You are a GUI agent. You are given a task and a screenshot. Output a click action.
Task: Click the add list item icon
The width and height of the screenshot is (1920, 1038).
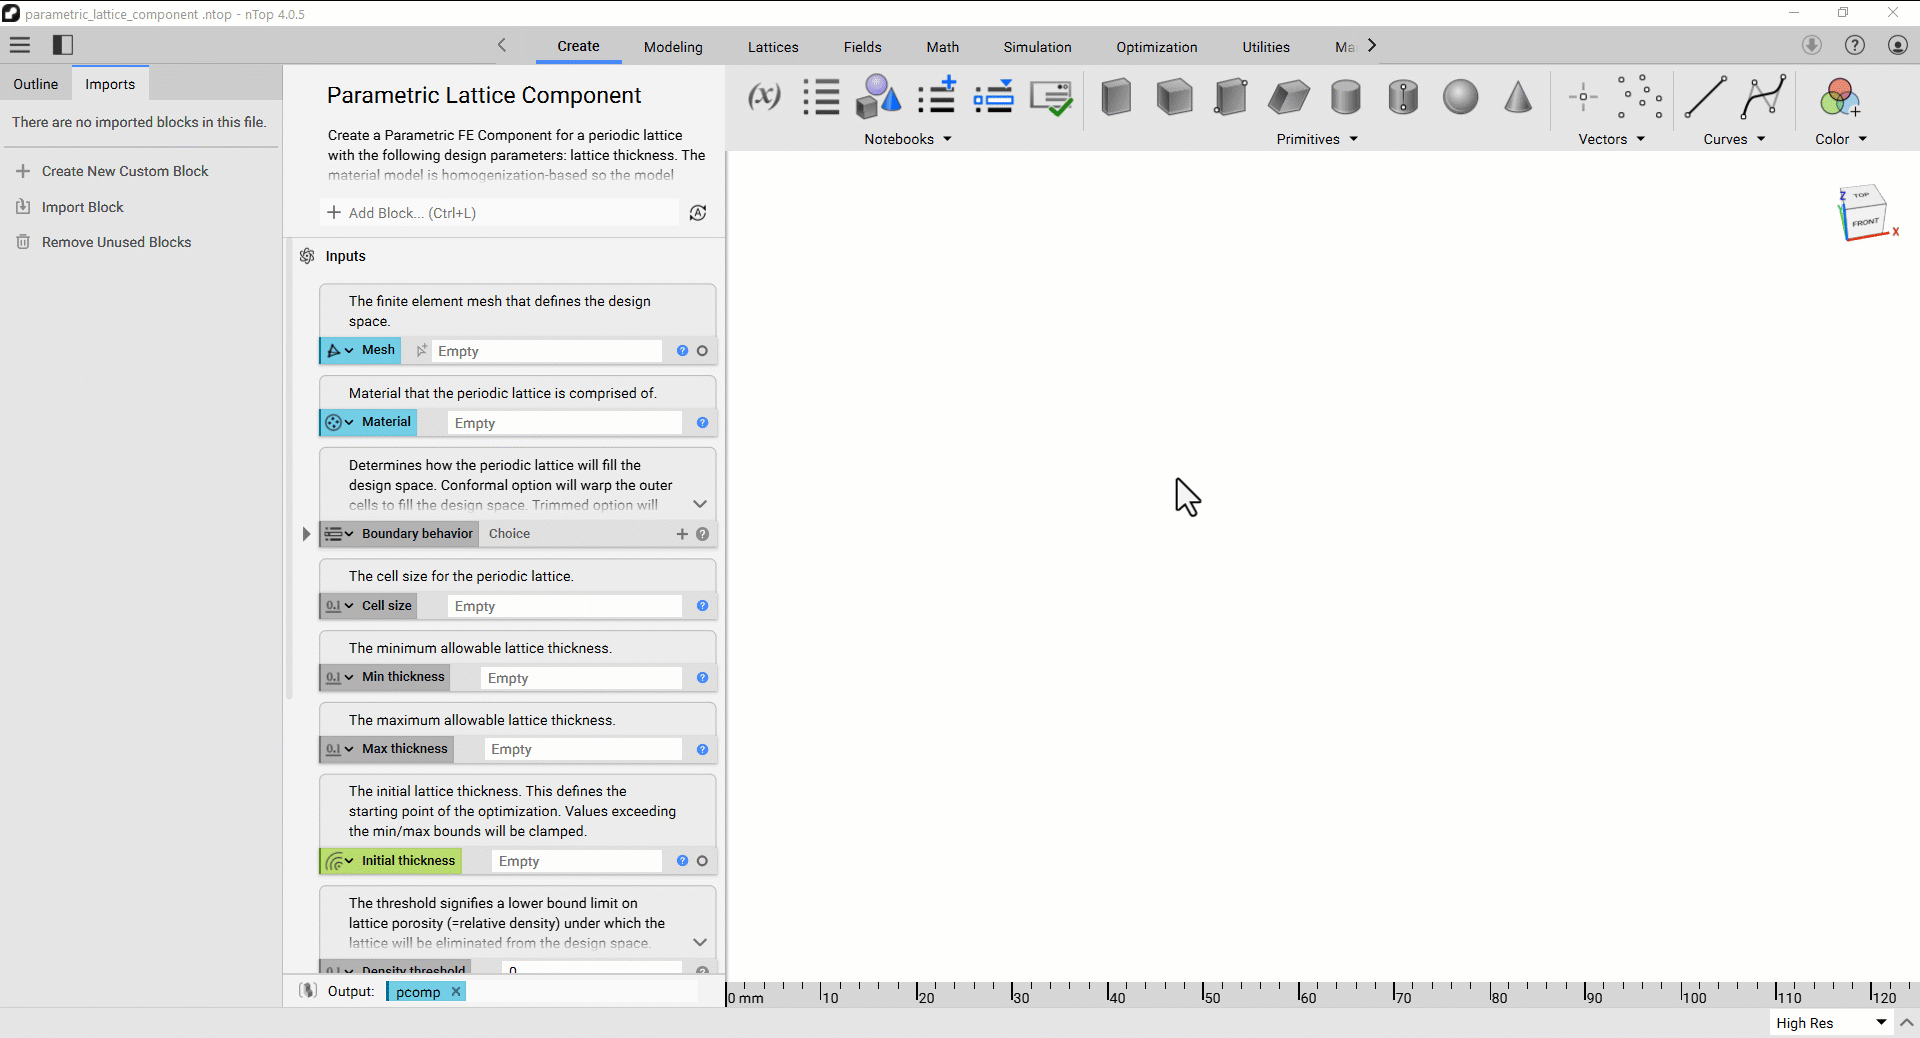tap(937, 97)
